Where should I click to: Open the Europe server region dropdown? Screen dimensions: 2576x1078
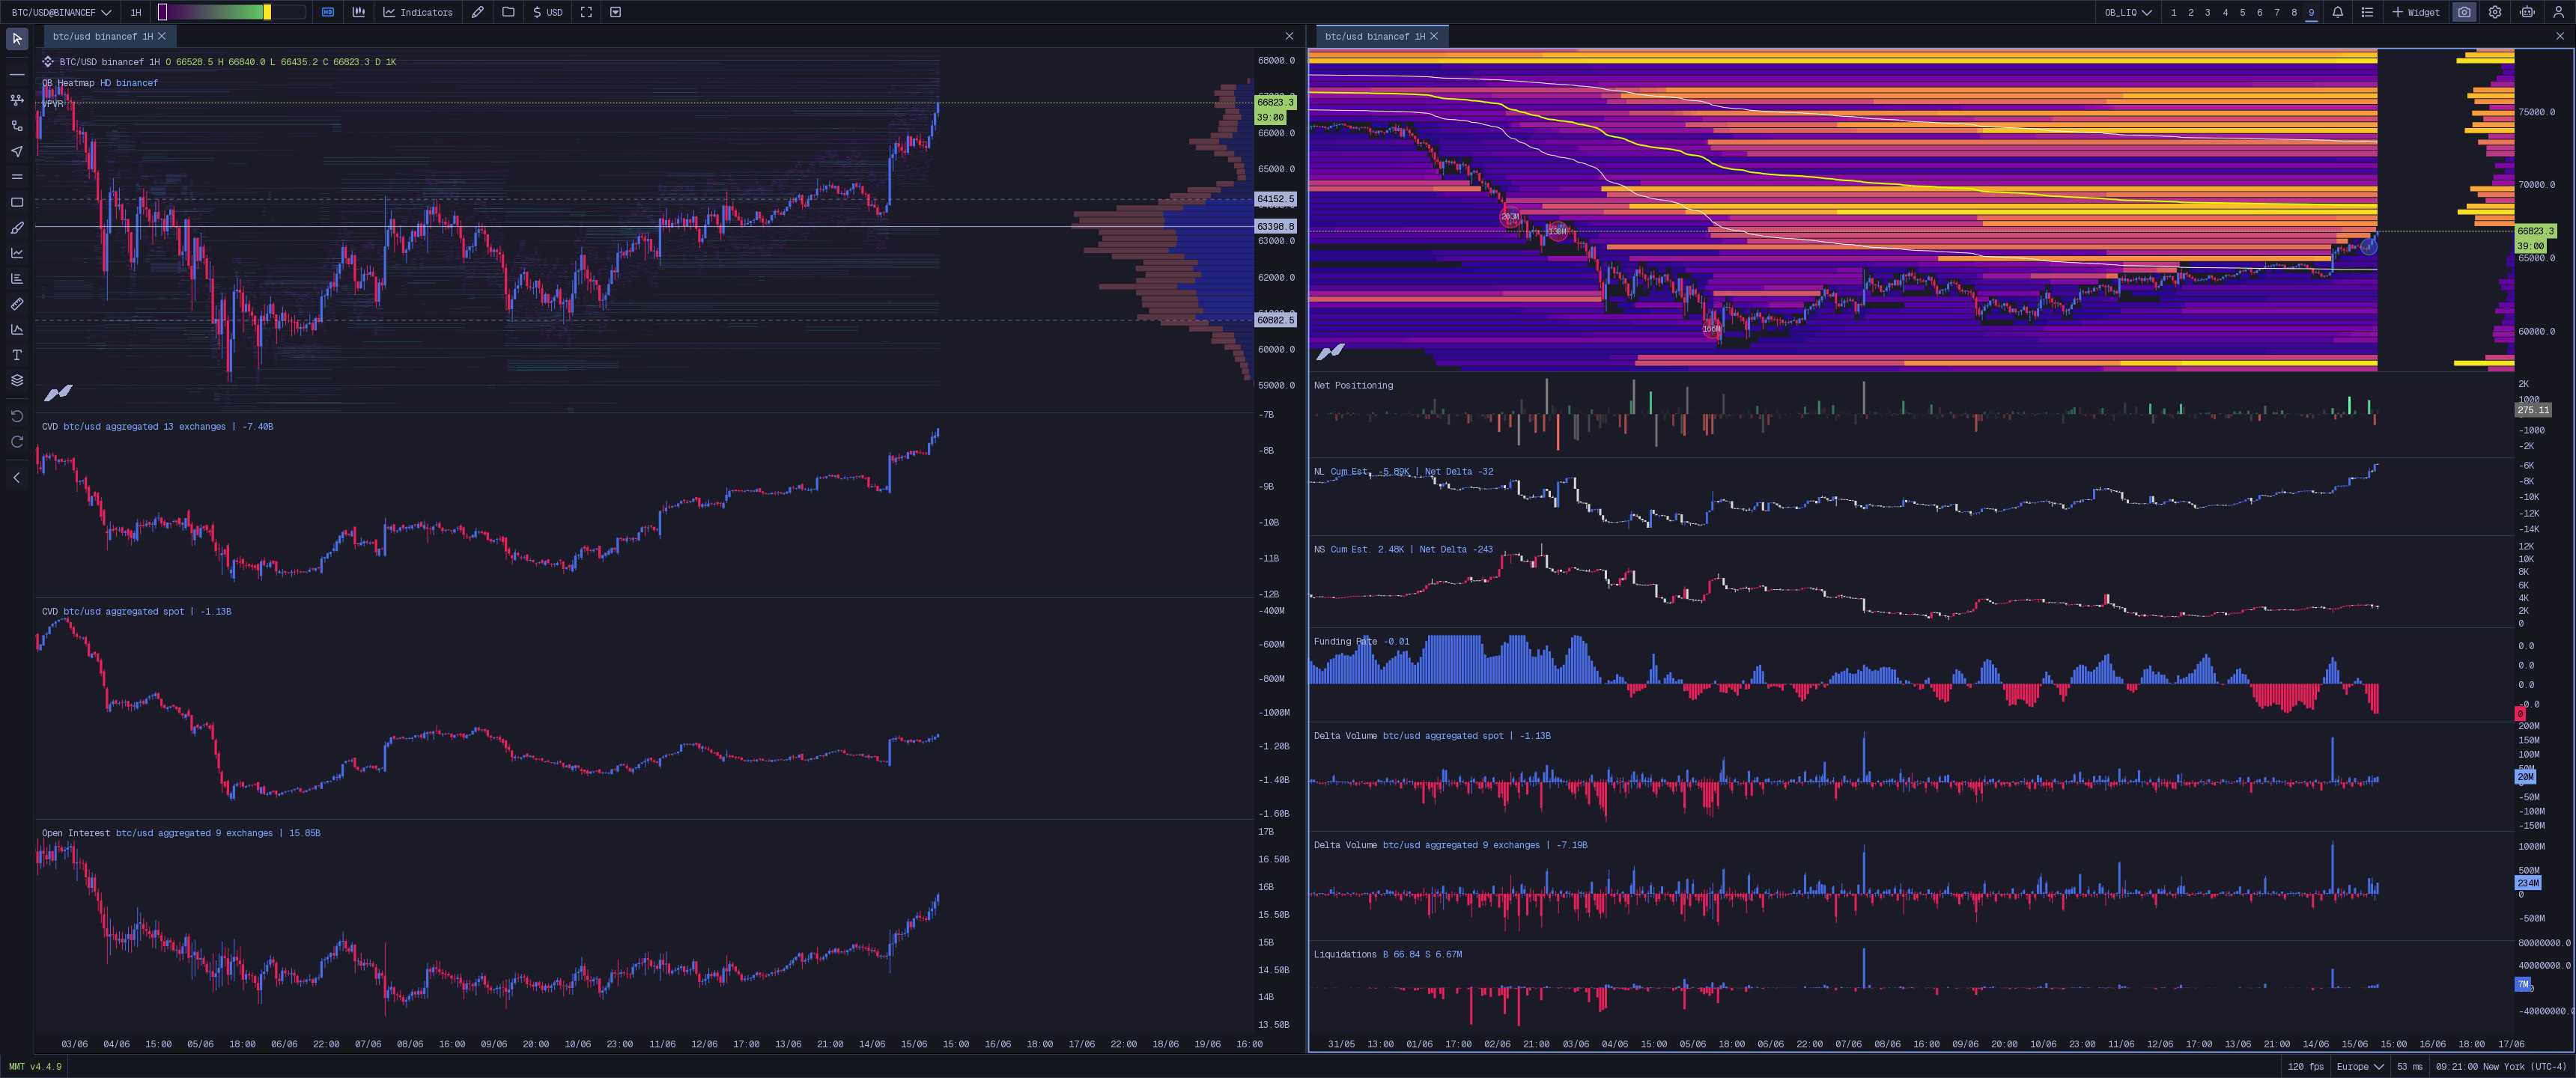(2359, 1066)
